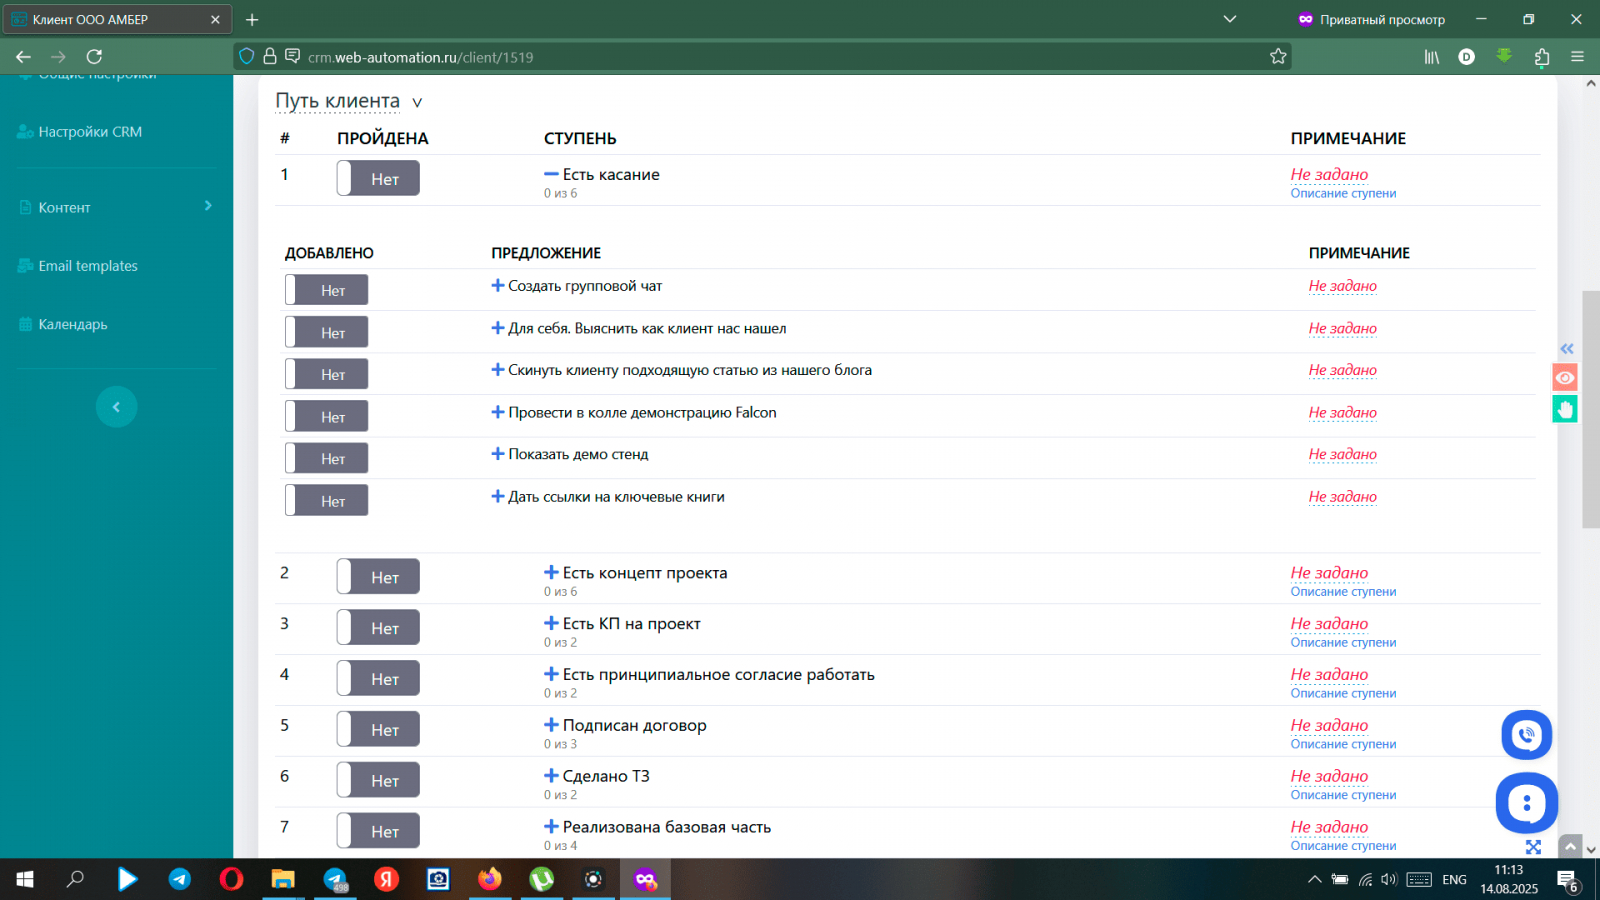Toggle passed switch for step 3 Есть КП на проект
Screen dimensions: 1600x900
pyautogui.click(x=378, y=627)
